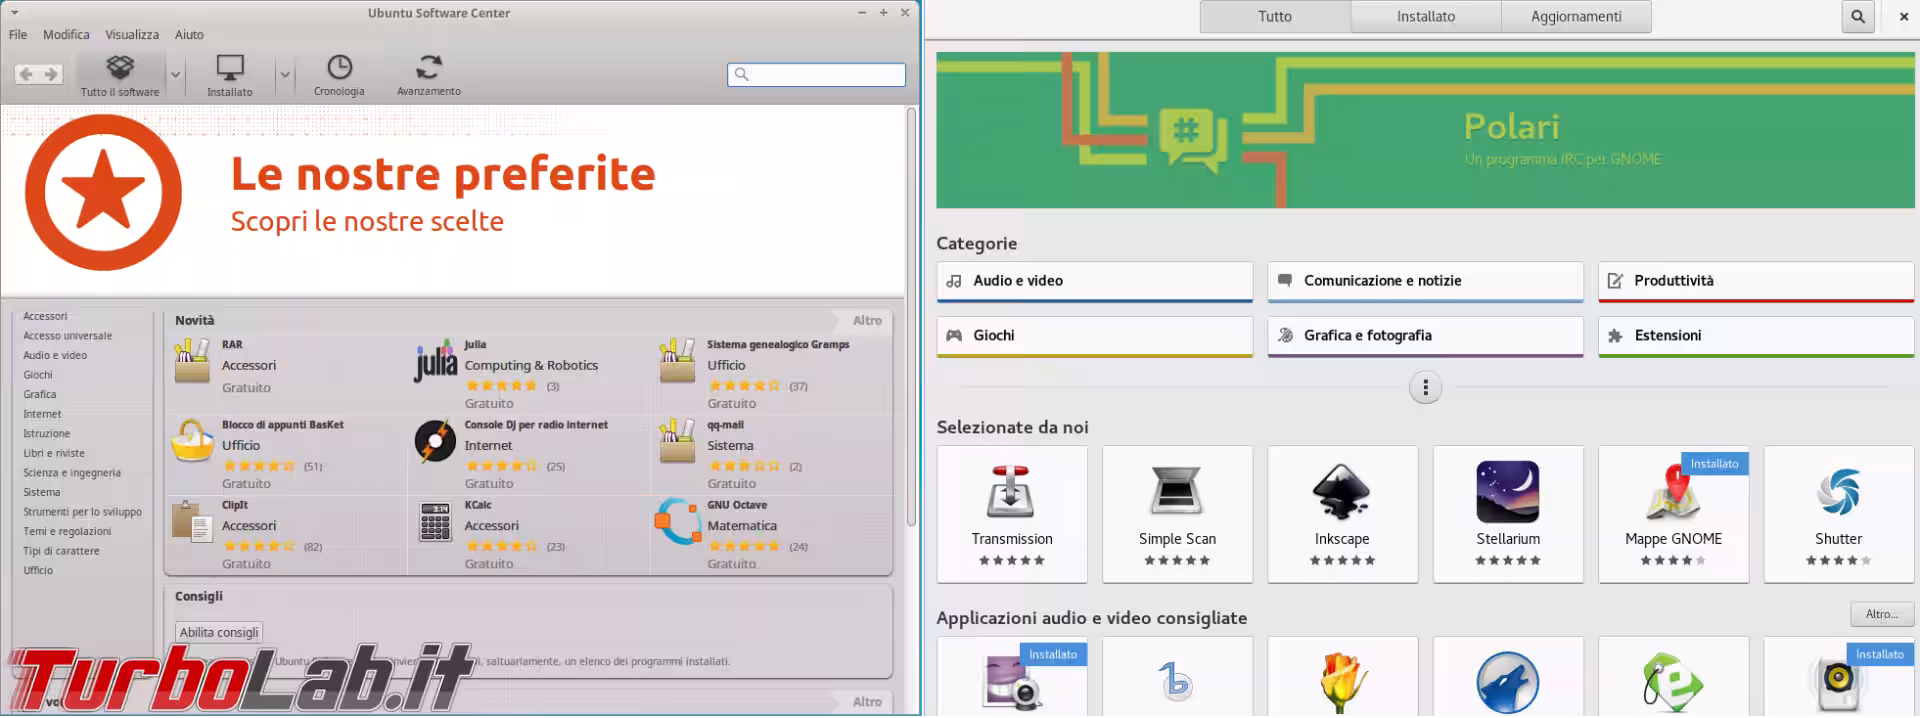This screenshot has height=718, width=1920.
Task: Switch to the Aggiornamenti tab
Action: coord(1576,16)
